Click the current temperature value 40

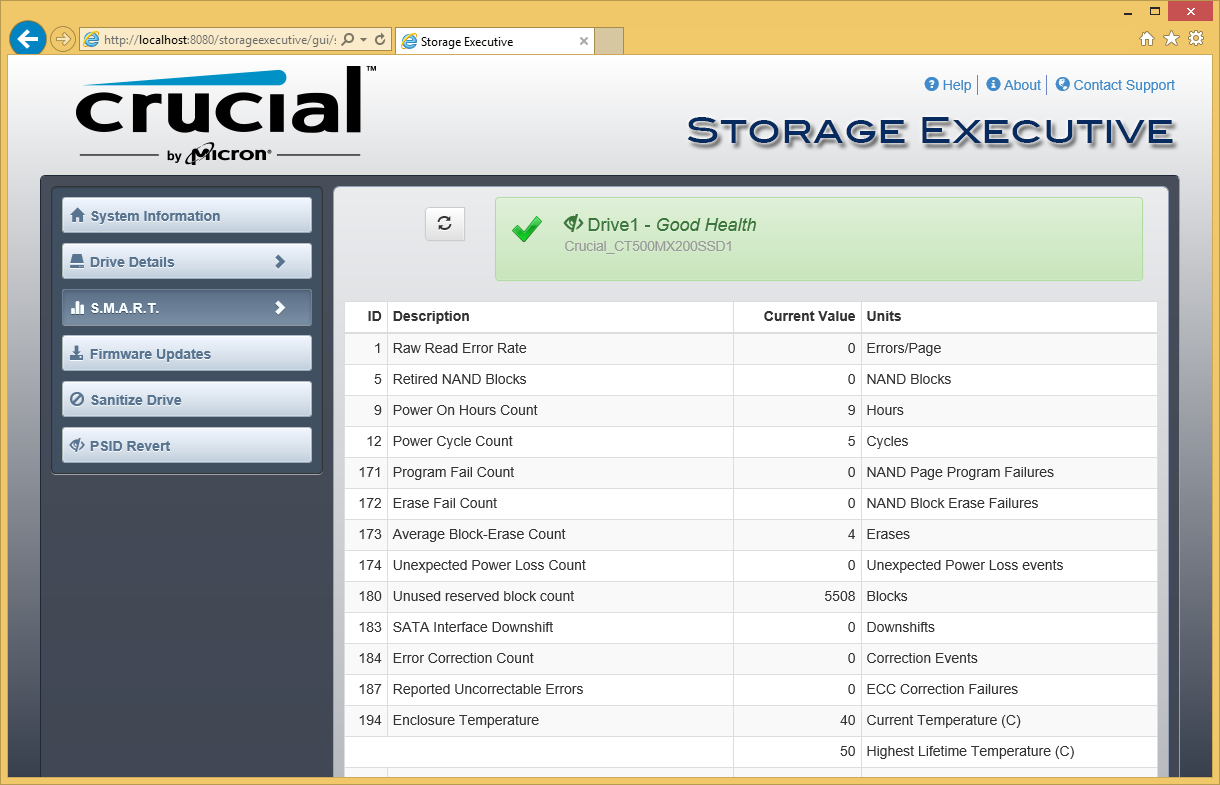(x=848, y=720)
